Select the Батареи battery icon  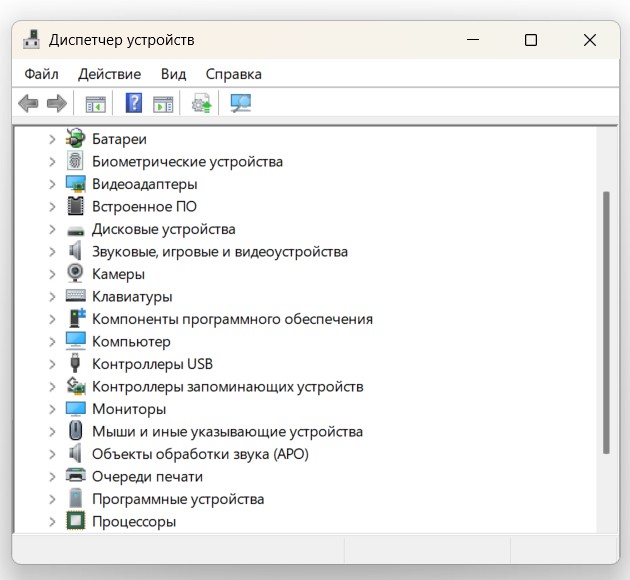[76, 139]
